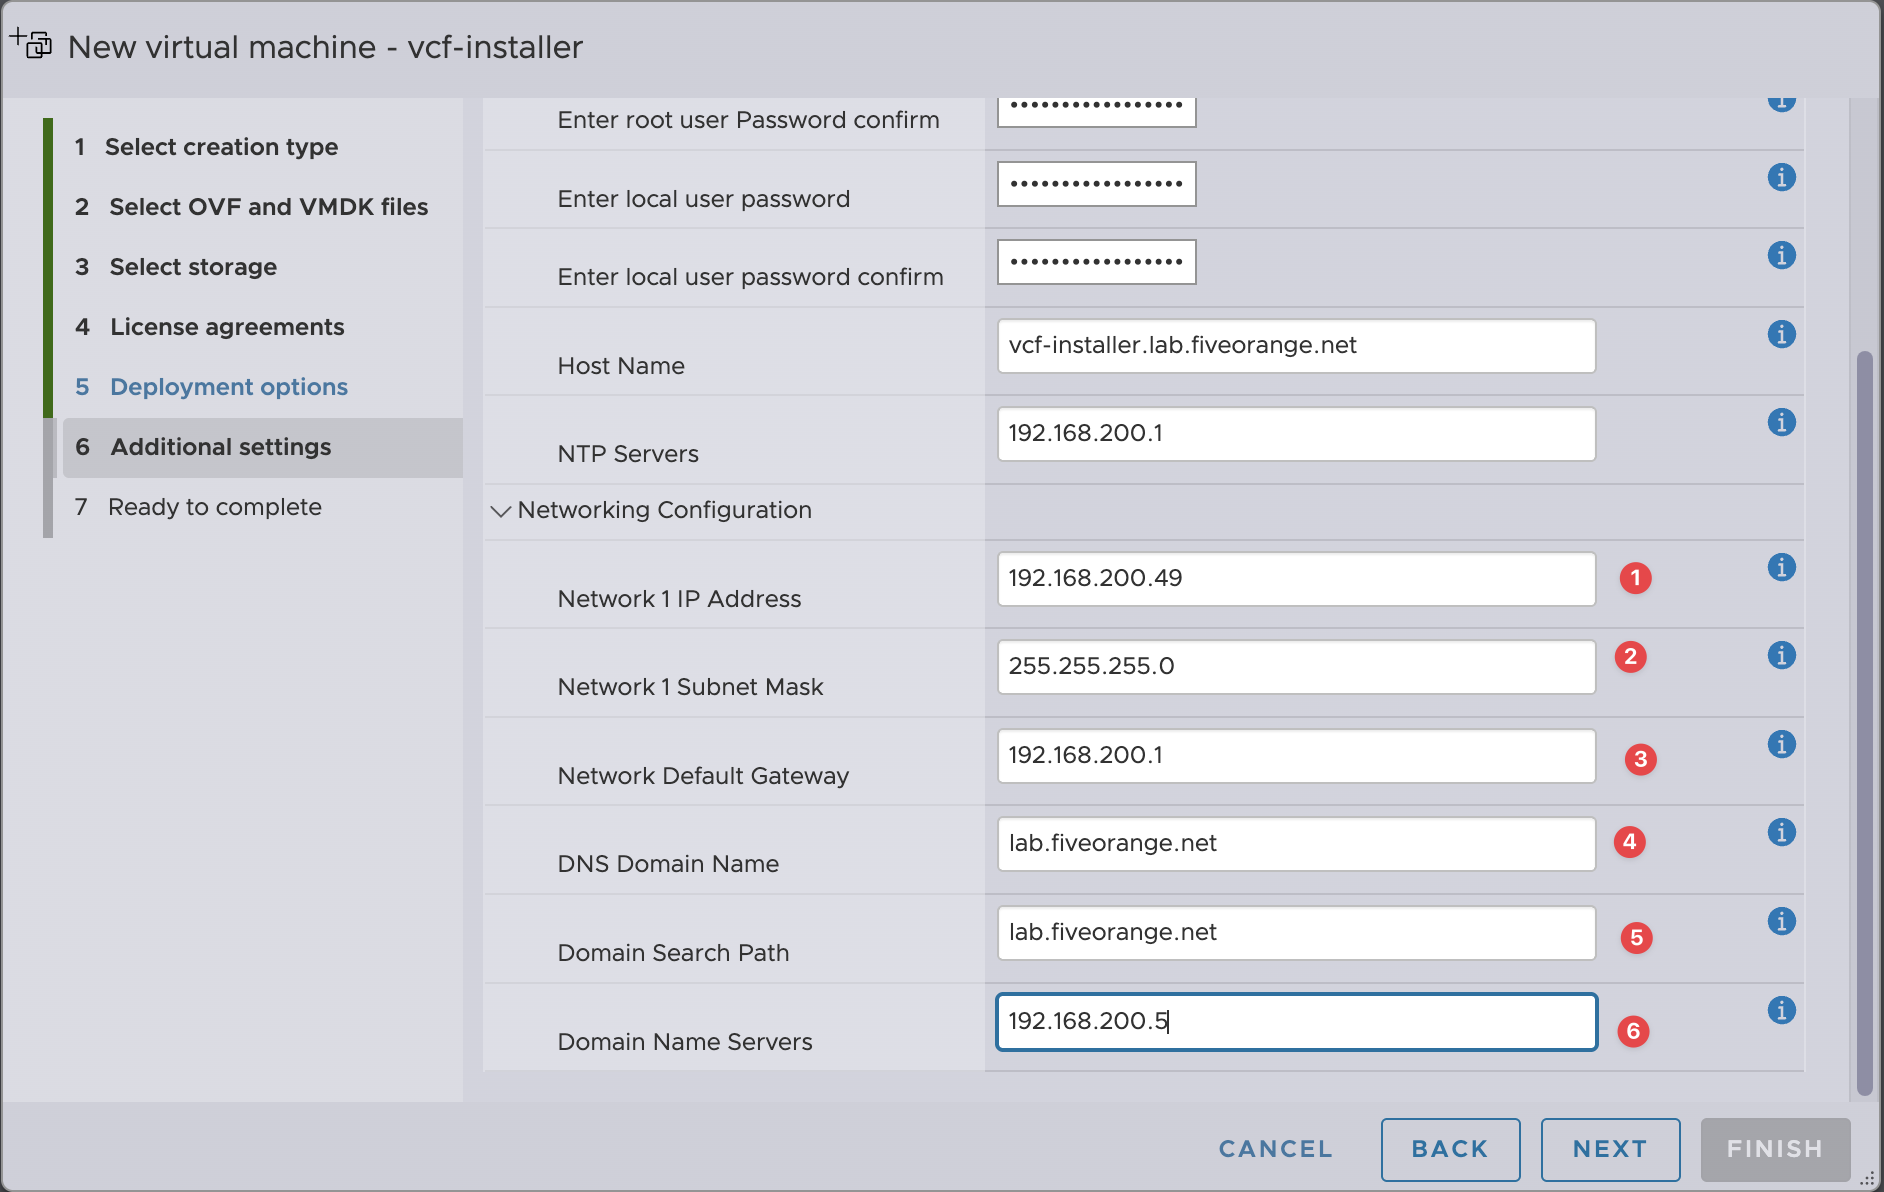
Task: Go to Select creation type step
Action: click(x=221, y=147)
